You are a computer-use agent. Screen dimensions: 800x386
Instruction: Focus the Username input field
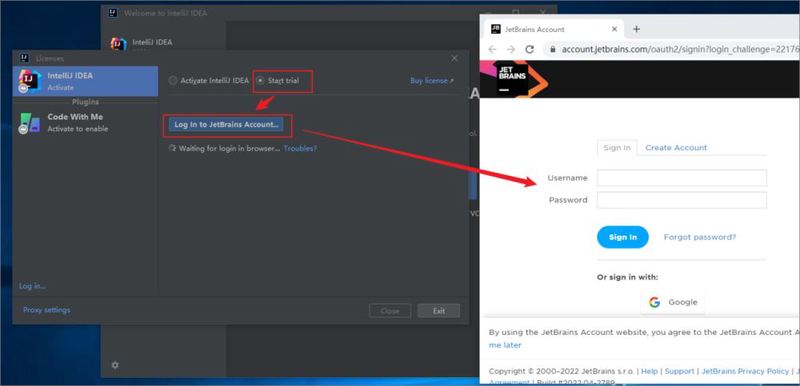pyautogui.click(x=682, y=178)
